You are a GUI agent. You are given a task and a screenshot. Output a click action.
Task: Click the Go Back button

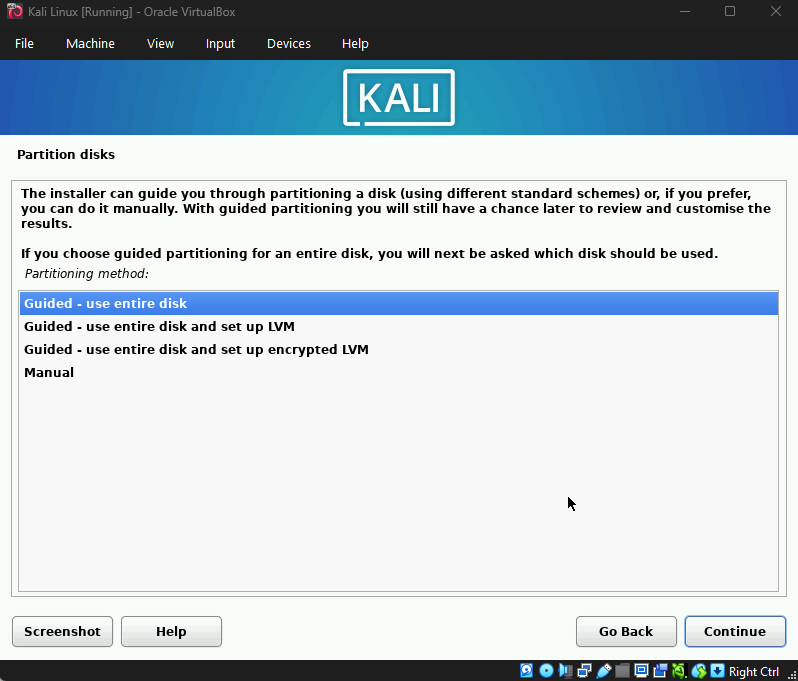tap(625, 632)
